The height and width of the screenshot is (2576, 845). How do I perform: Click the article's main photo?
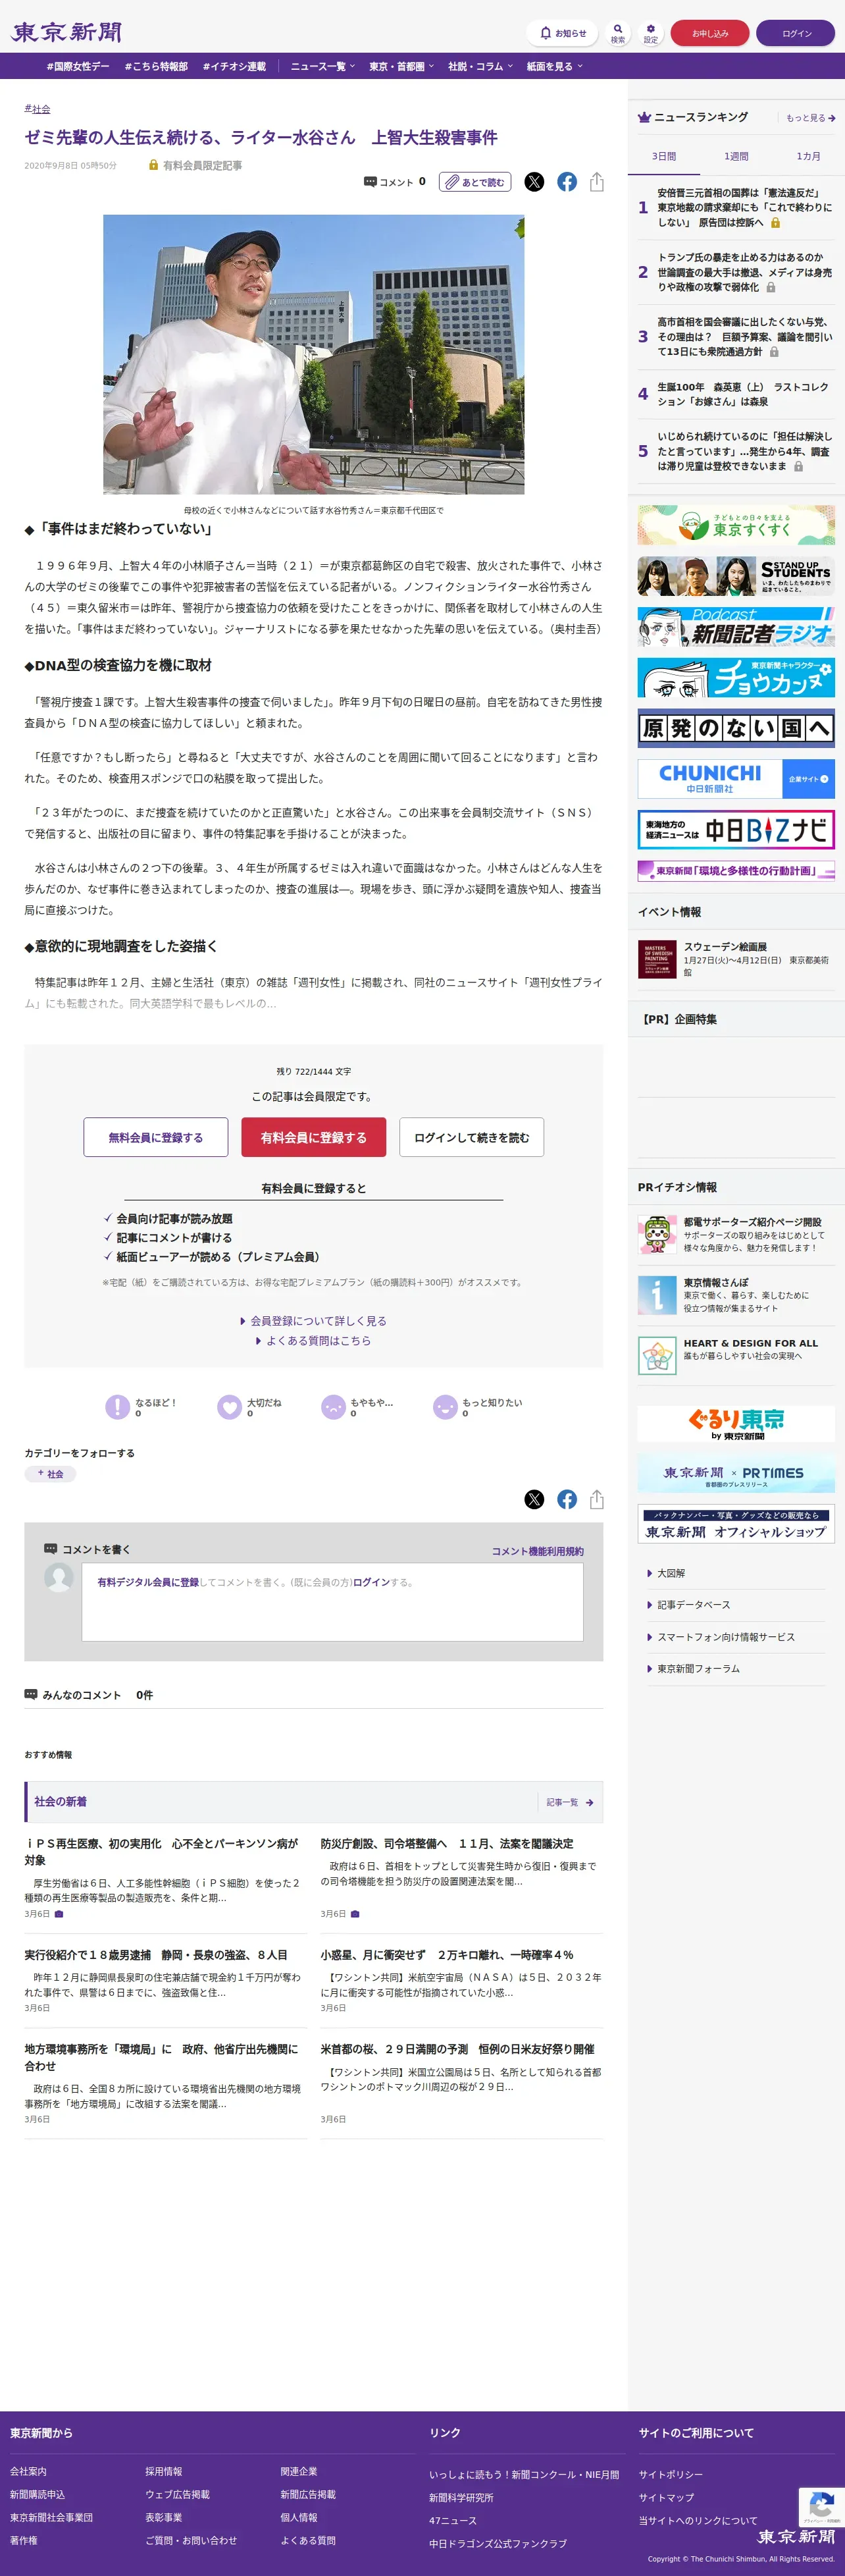click(314, 355)
